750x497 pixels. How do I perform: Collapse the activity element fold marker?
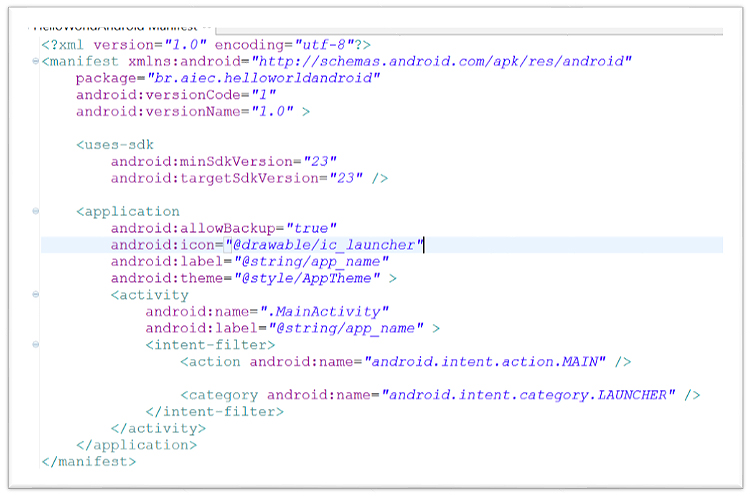[x=36, y=295]
